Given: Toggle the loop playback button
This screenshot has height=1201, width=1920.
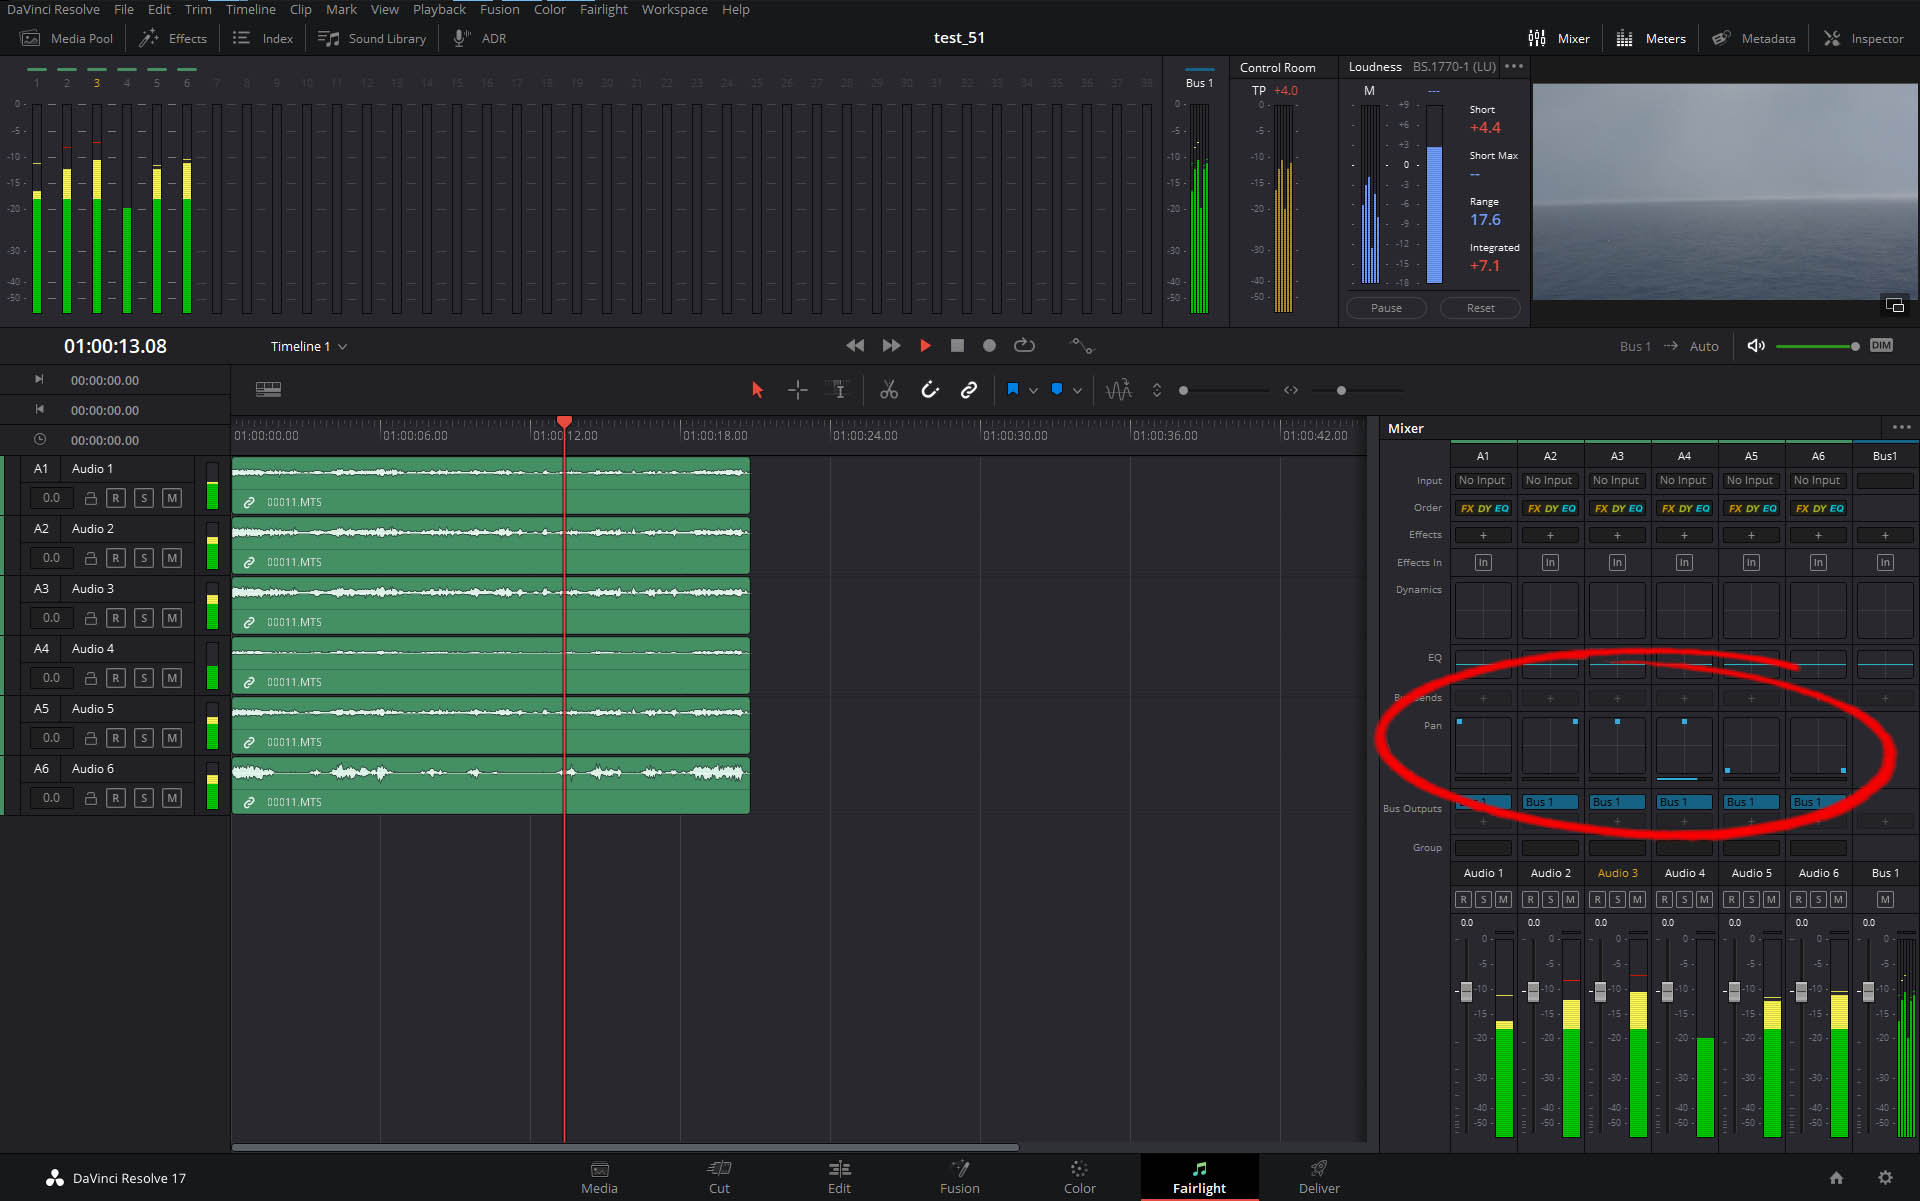Looking at the screenshot, I should pos(1024,346).
